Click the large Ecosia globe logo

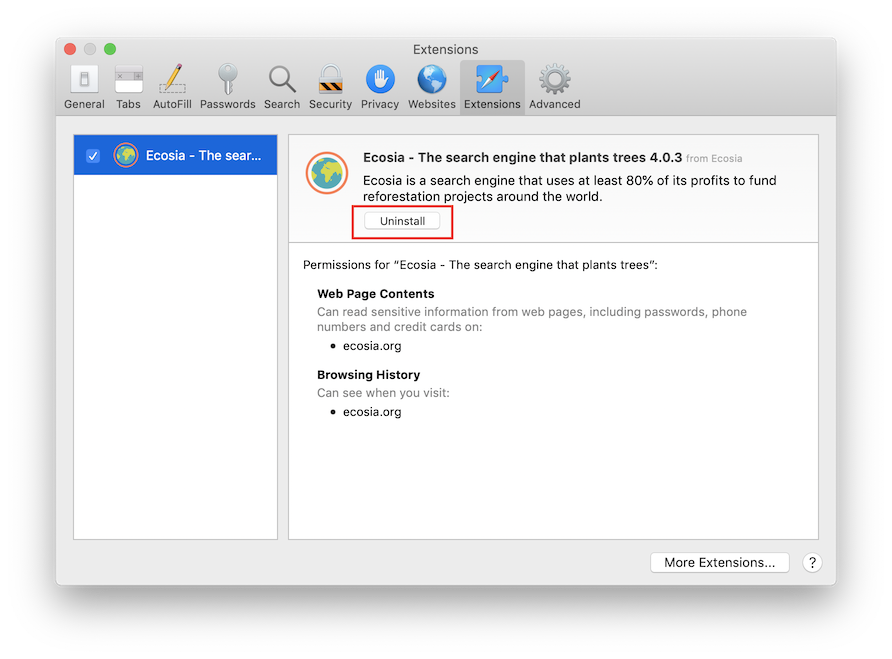[327, 173]
